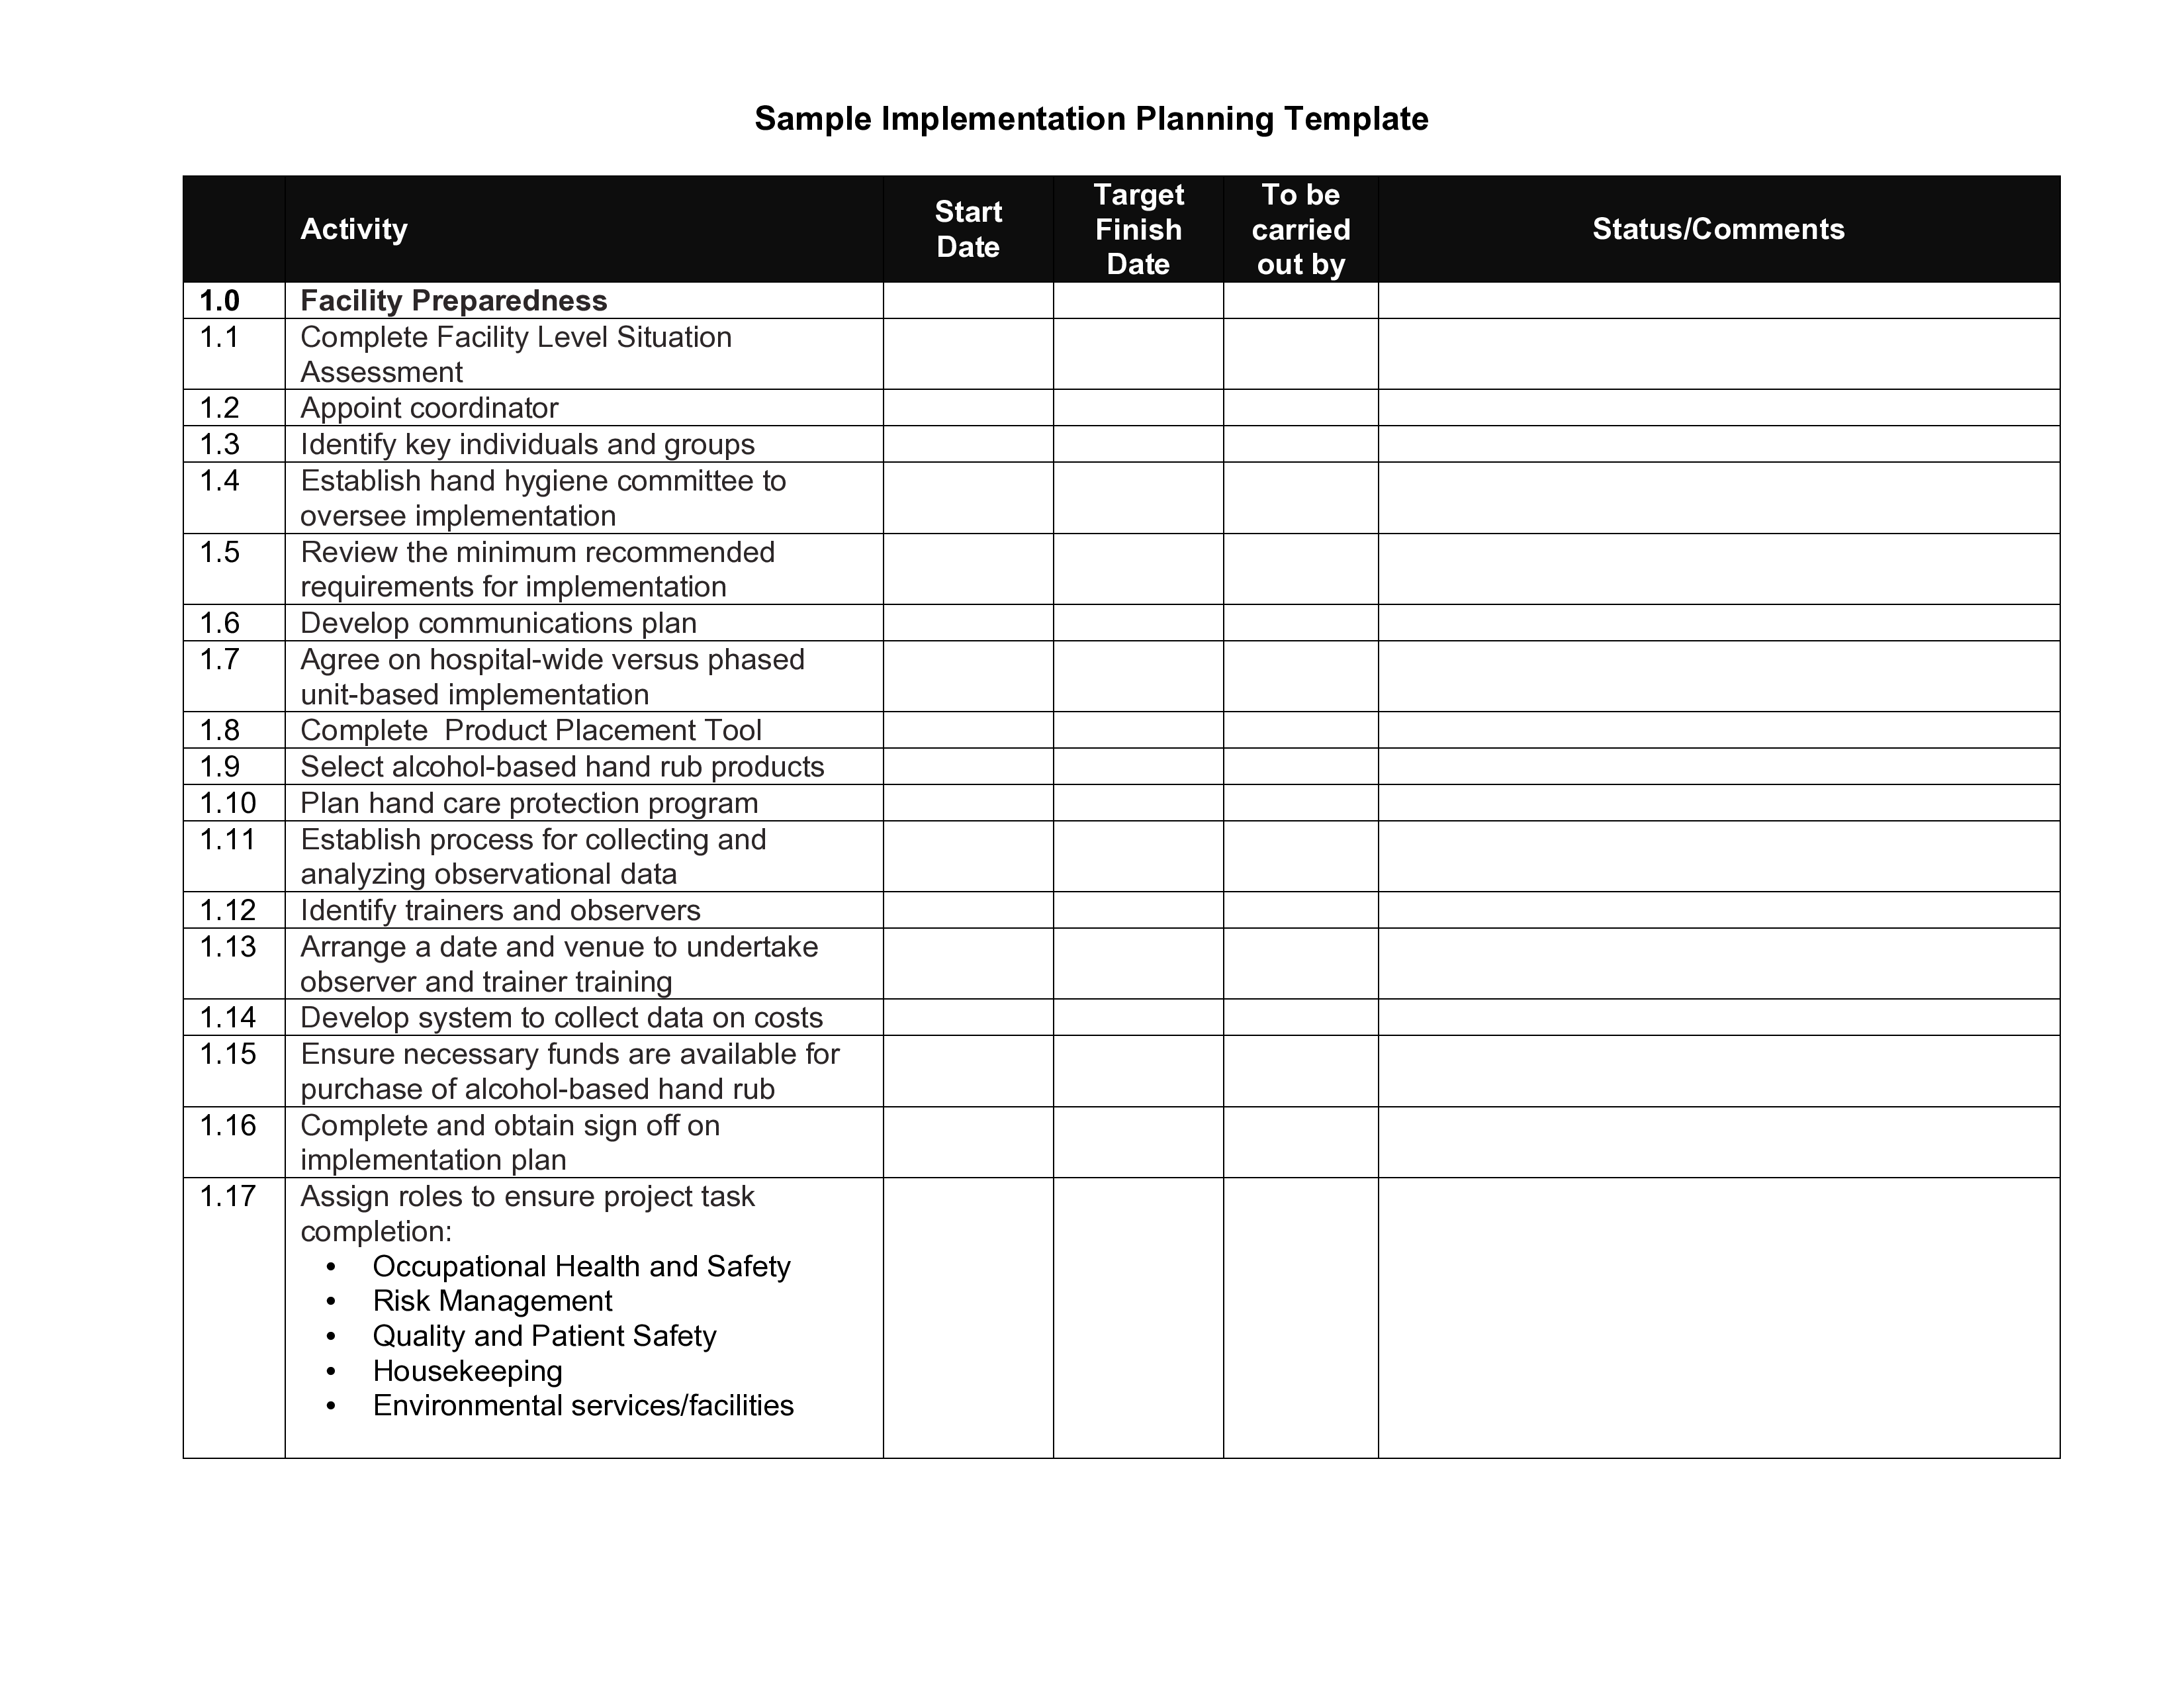This screenshot has width=2184, height=1688.
Task: Click the 'Start Date' column header
Action: click(968, 229)
